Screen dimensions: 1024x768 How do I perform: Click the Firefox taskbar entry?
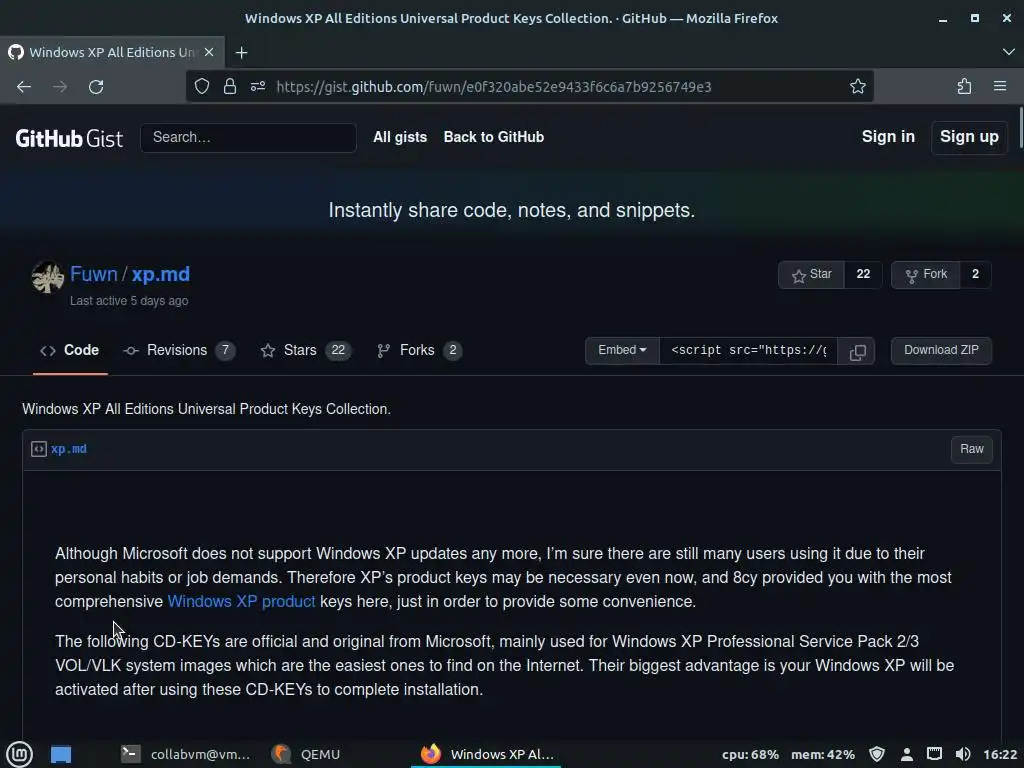tap(487, 754)
